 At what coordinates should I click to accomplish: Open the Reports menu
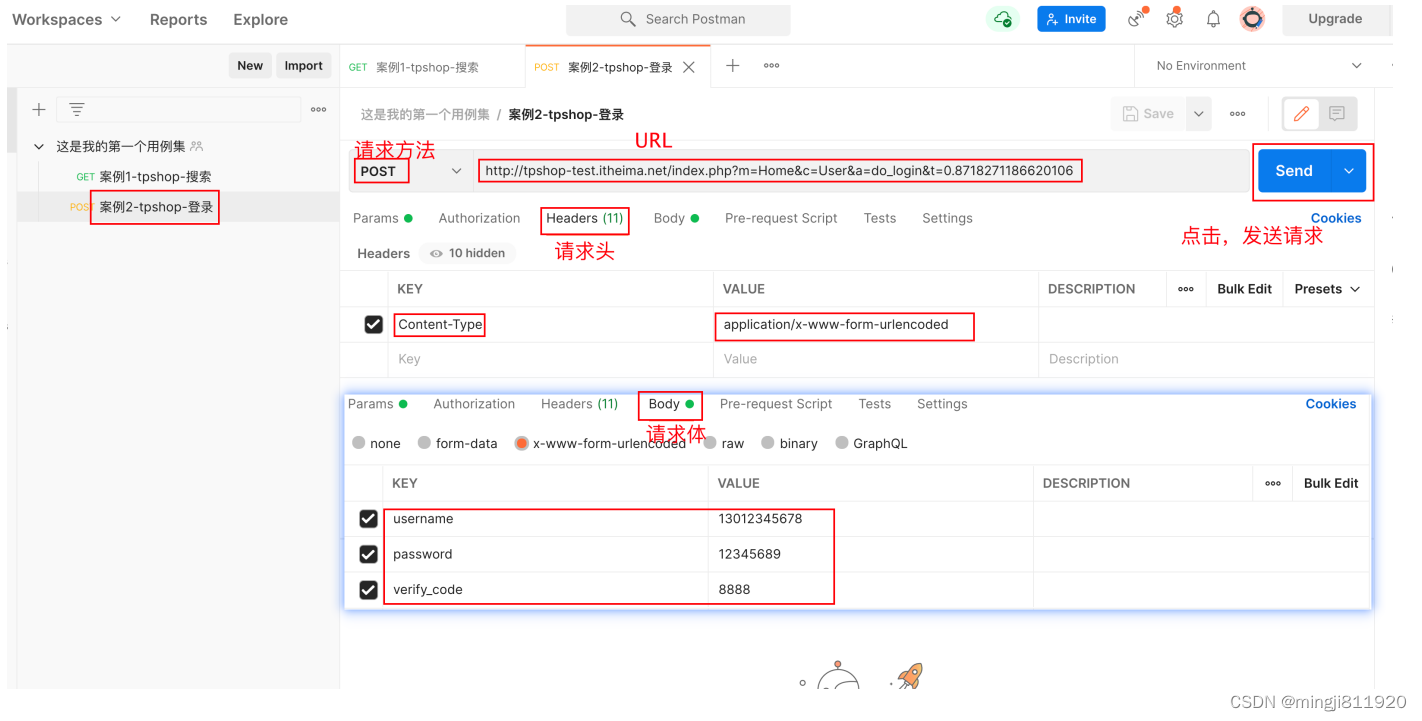(178, 19)
